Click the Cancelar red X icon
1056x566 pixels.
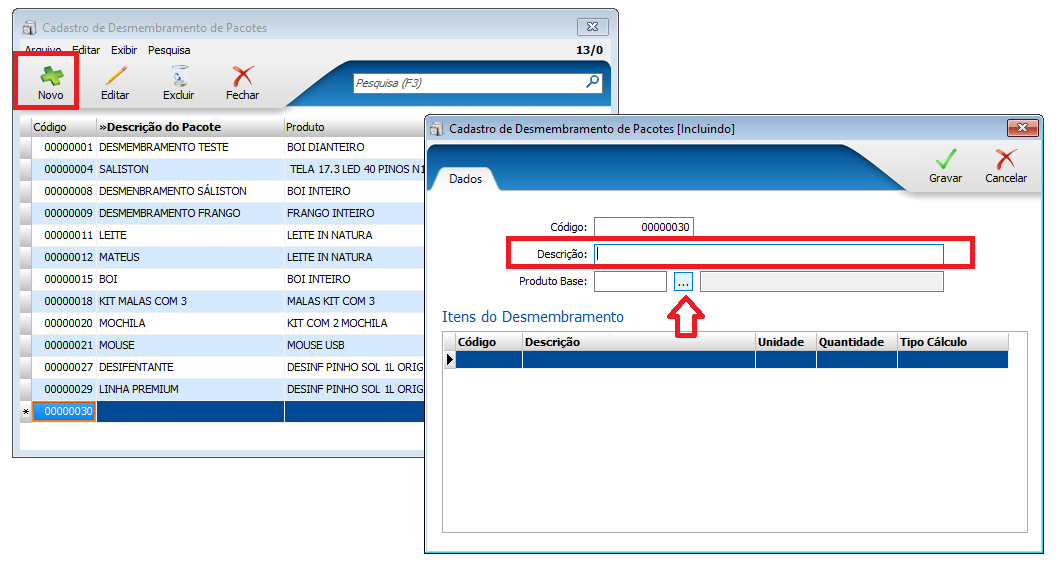[1005, 159]
